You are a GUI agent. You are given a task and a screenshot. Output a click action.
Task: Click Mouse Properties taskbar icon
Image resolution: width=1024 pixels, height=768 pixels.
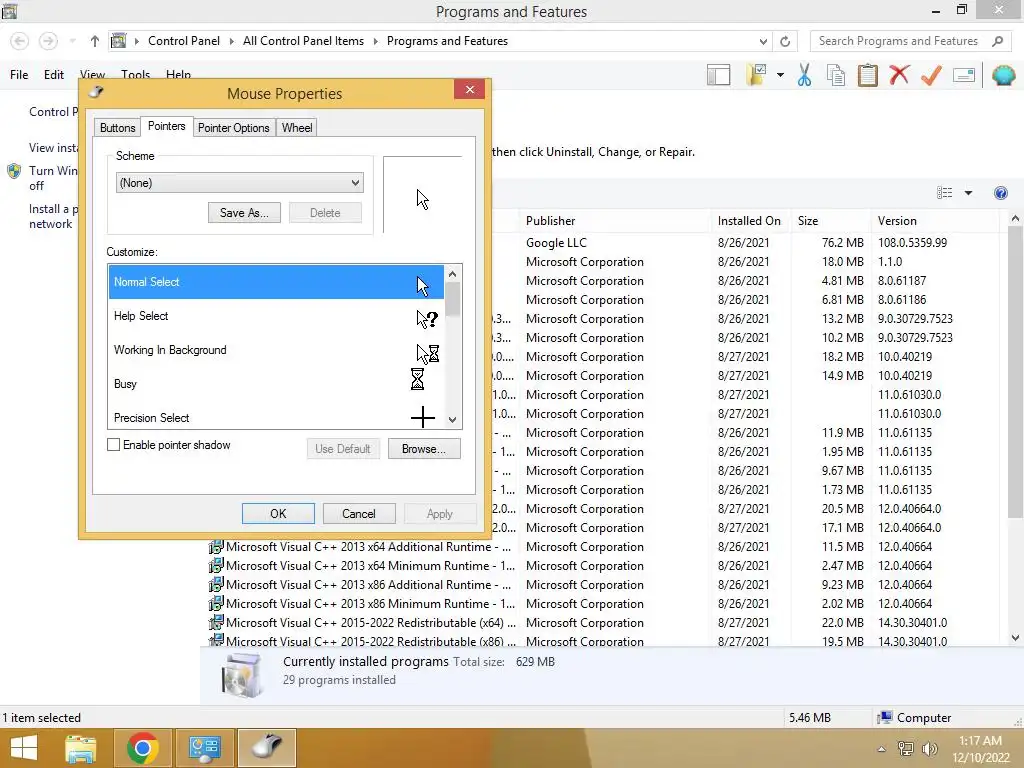pos(266,748)
